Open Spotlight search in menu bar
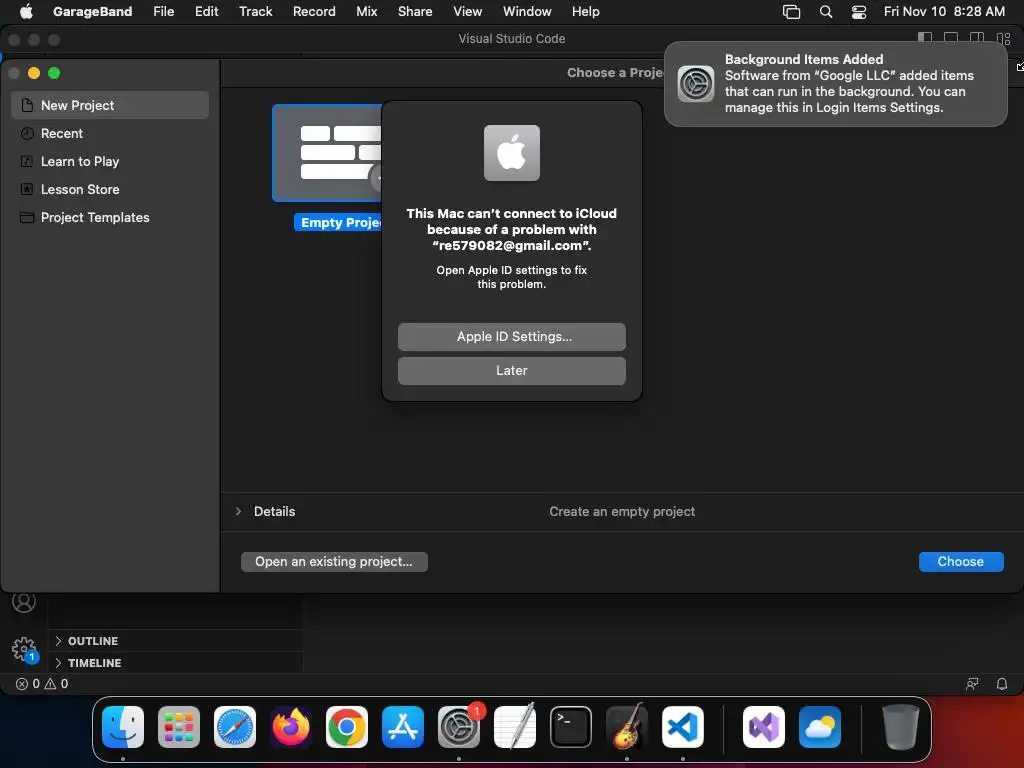Image resolution: width=1024 pixels, height=768 pixels. pos(826,12)
